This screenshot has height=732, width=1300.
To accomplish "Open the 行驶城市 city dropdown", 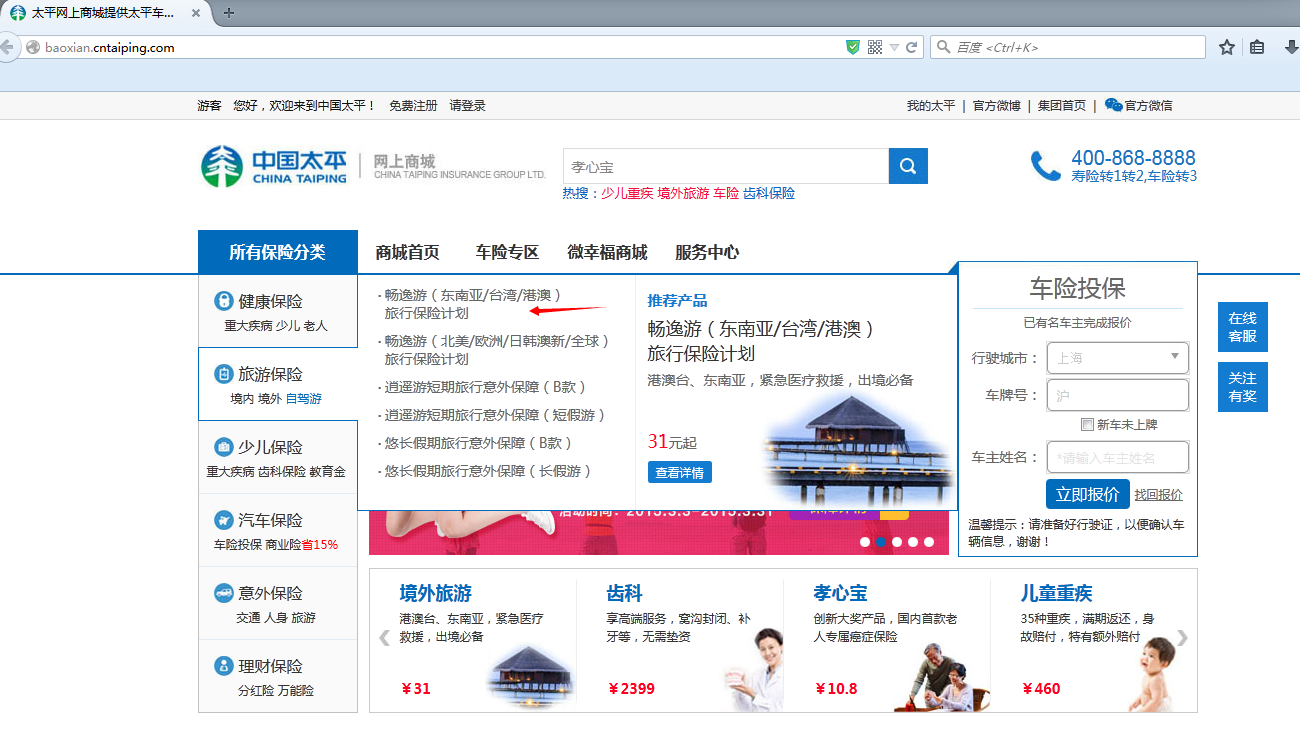I will tap(1118, 358).
